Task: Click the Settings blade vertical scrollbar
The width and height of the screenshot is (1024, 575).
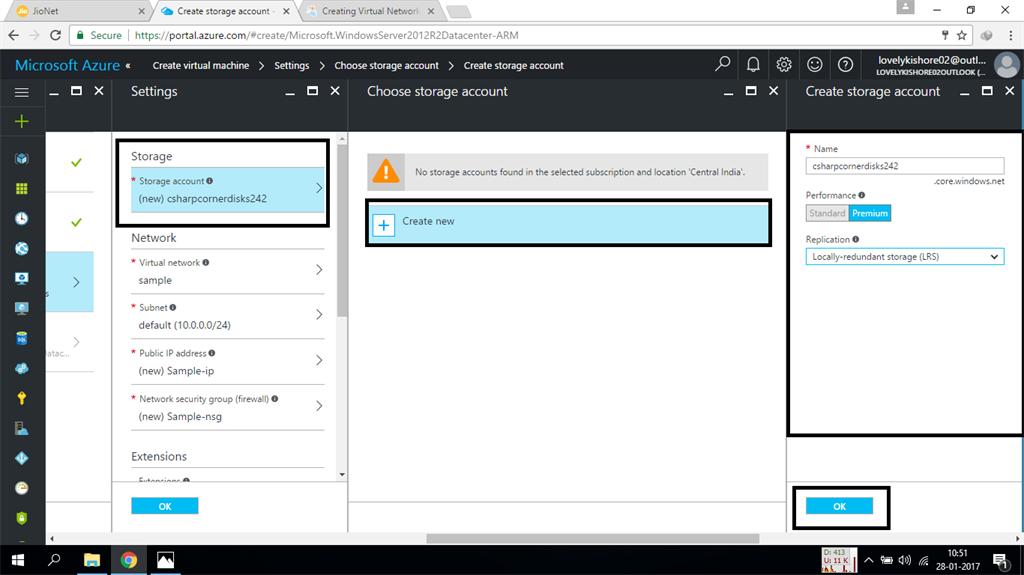Action: pyautogui.click(x=342, y=230)
